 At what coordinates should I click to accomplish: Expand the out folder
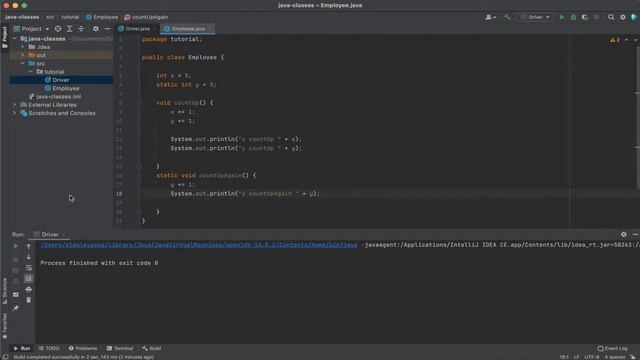click(x=22, y=55)
